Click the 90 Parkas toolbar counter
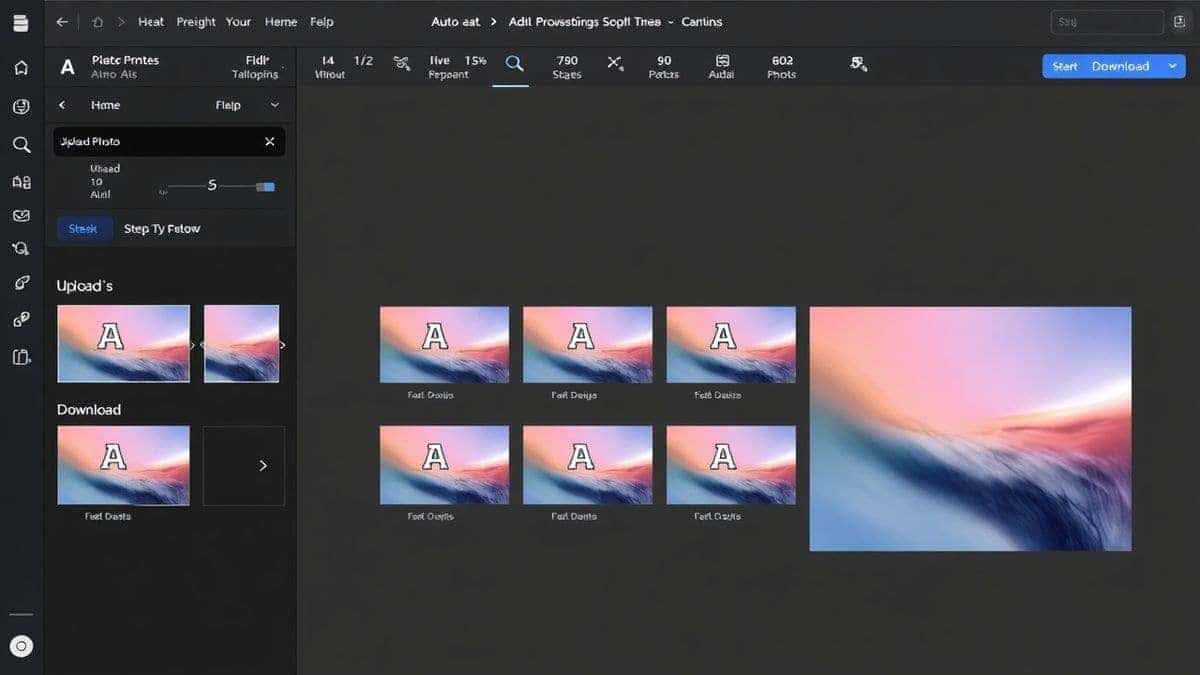1200x675 pixels. [664, 67]
